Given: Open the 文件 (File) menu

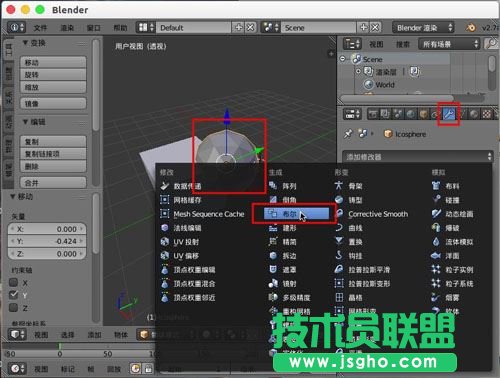Looking at the screenshot, I should [40, 28].
